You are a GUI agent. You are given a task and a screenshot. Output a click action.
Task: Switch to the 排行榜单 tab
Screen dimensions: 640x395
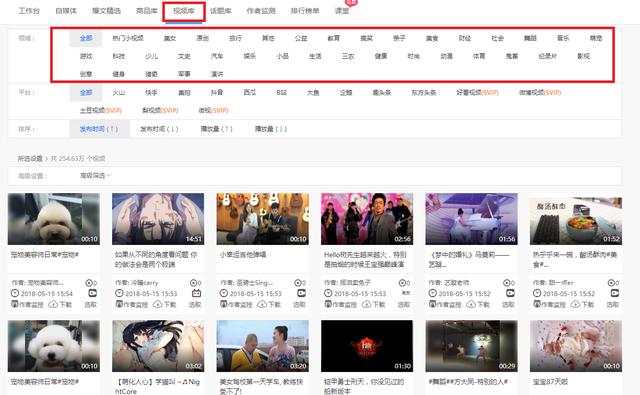click(x=305, y=11)
